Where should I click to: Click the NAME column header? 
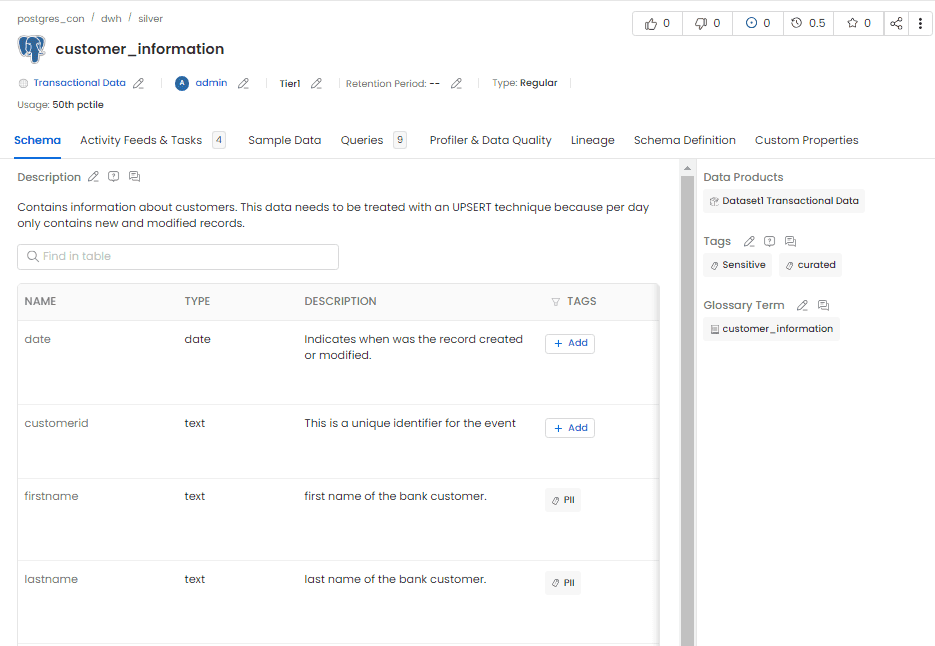[x=40, y=301]
